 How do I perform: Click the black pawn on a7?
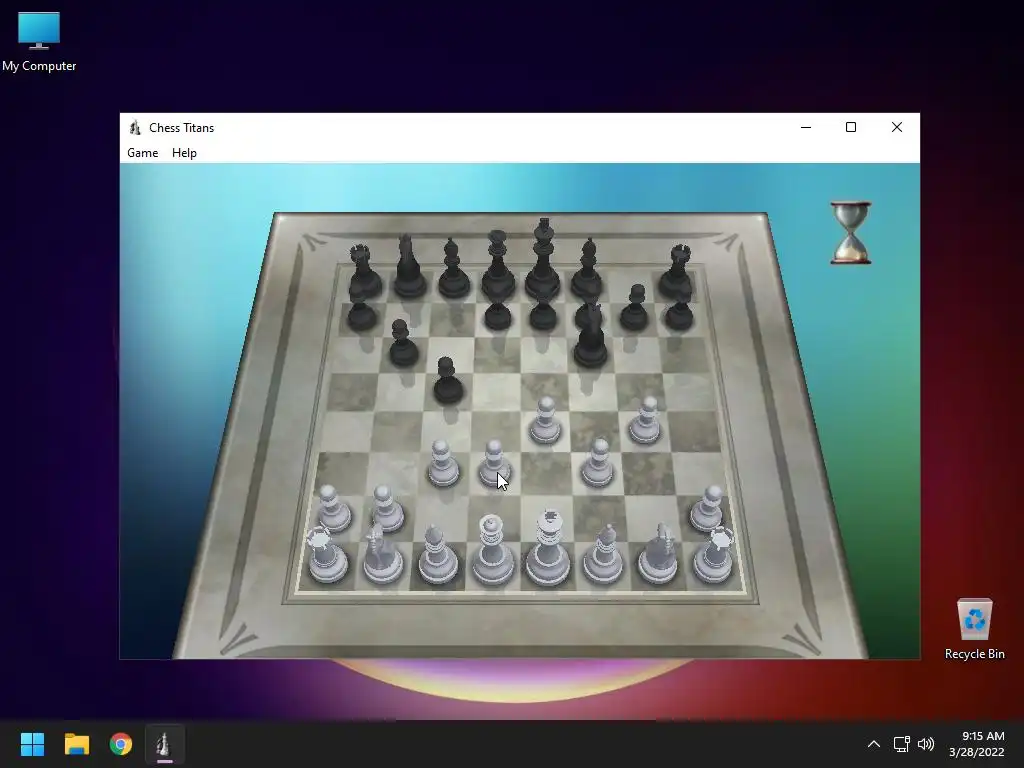362,313
